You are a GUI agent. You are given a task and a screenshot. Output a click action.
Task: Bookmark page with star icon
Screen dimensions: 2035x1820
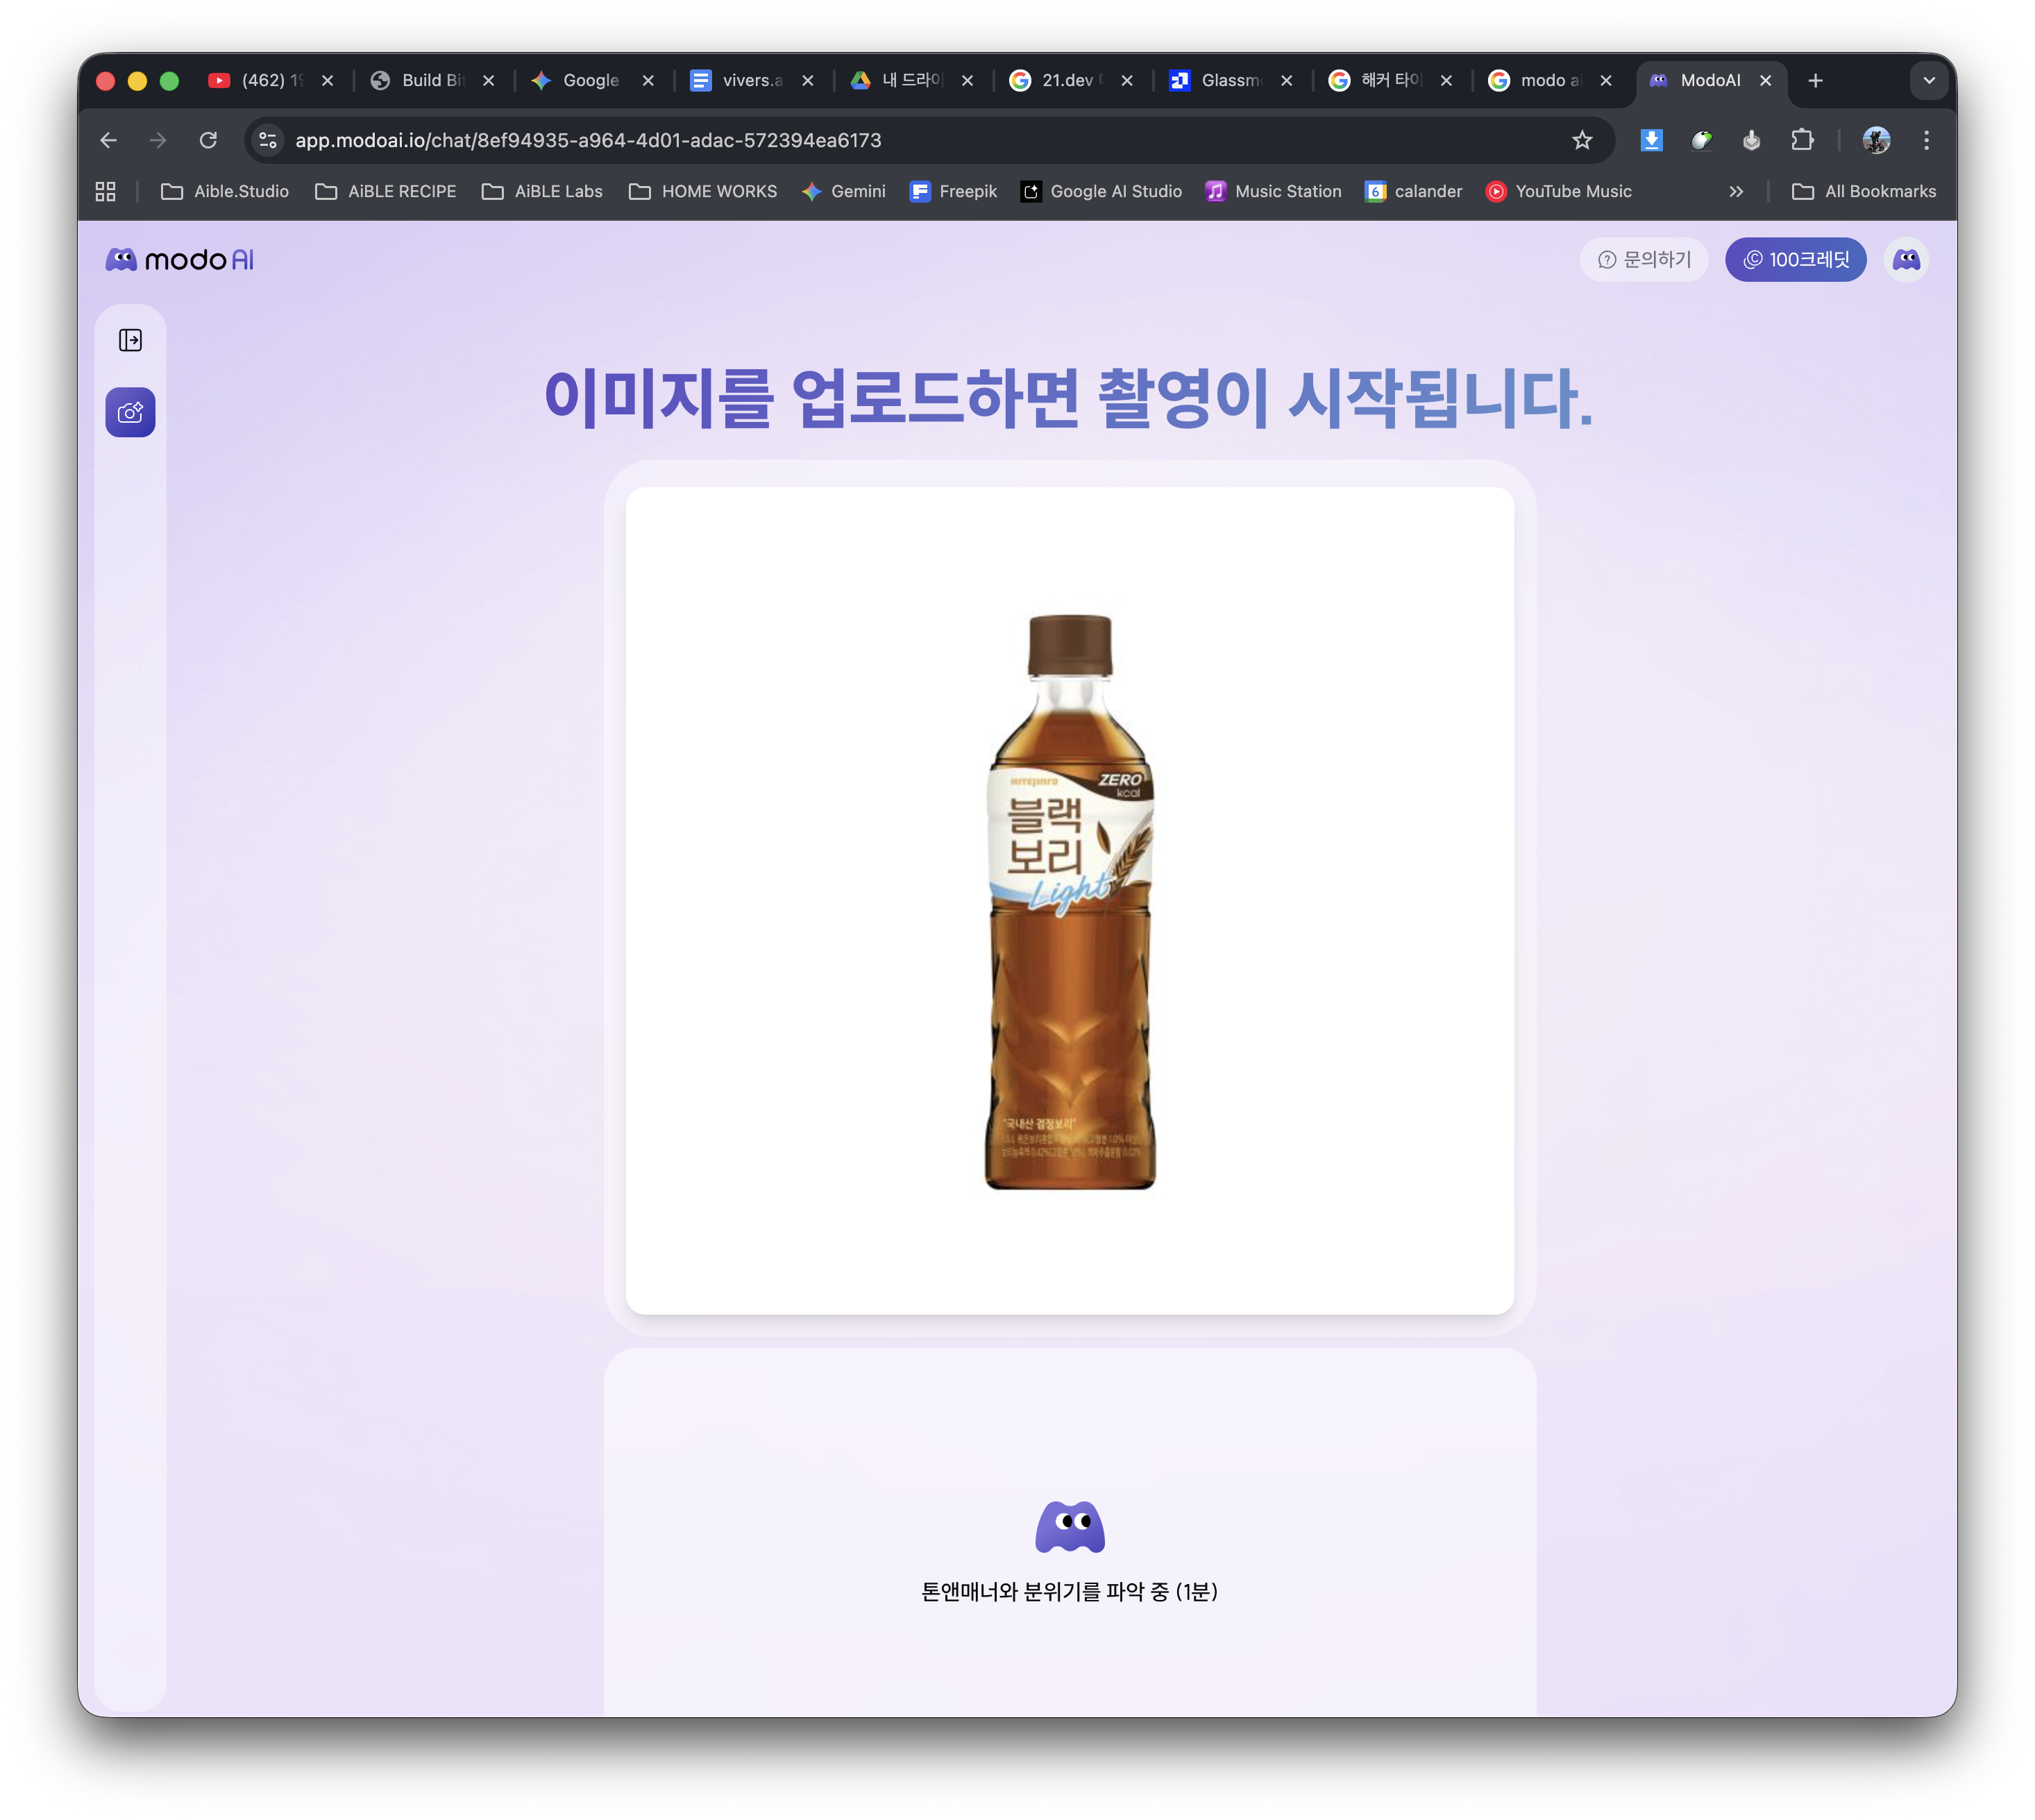1582,140
